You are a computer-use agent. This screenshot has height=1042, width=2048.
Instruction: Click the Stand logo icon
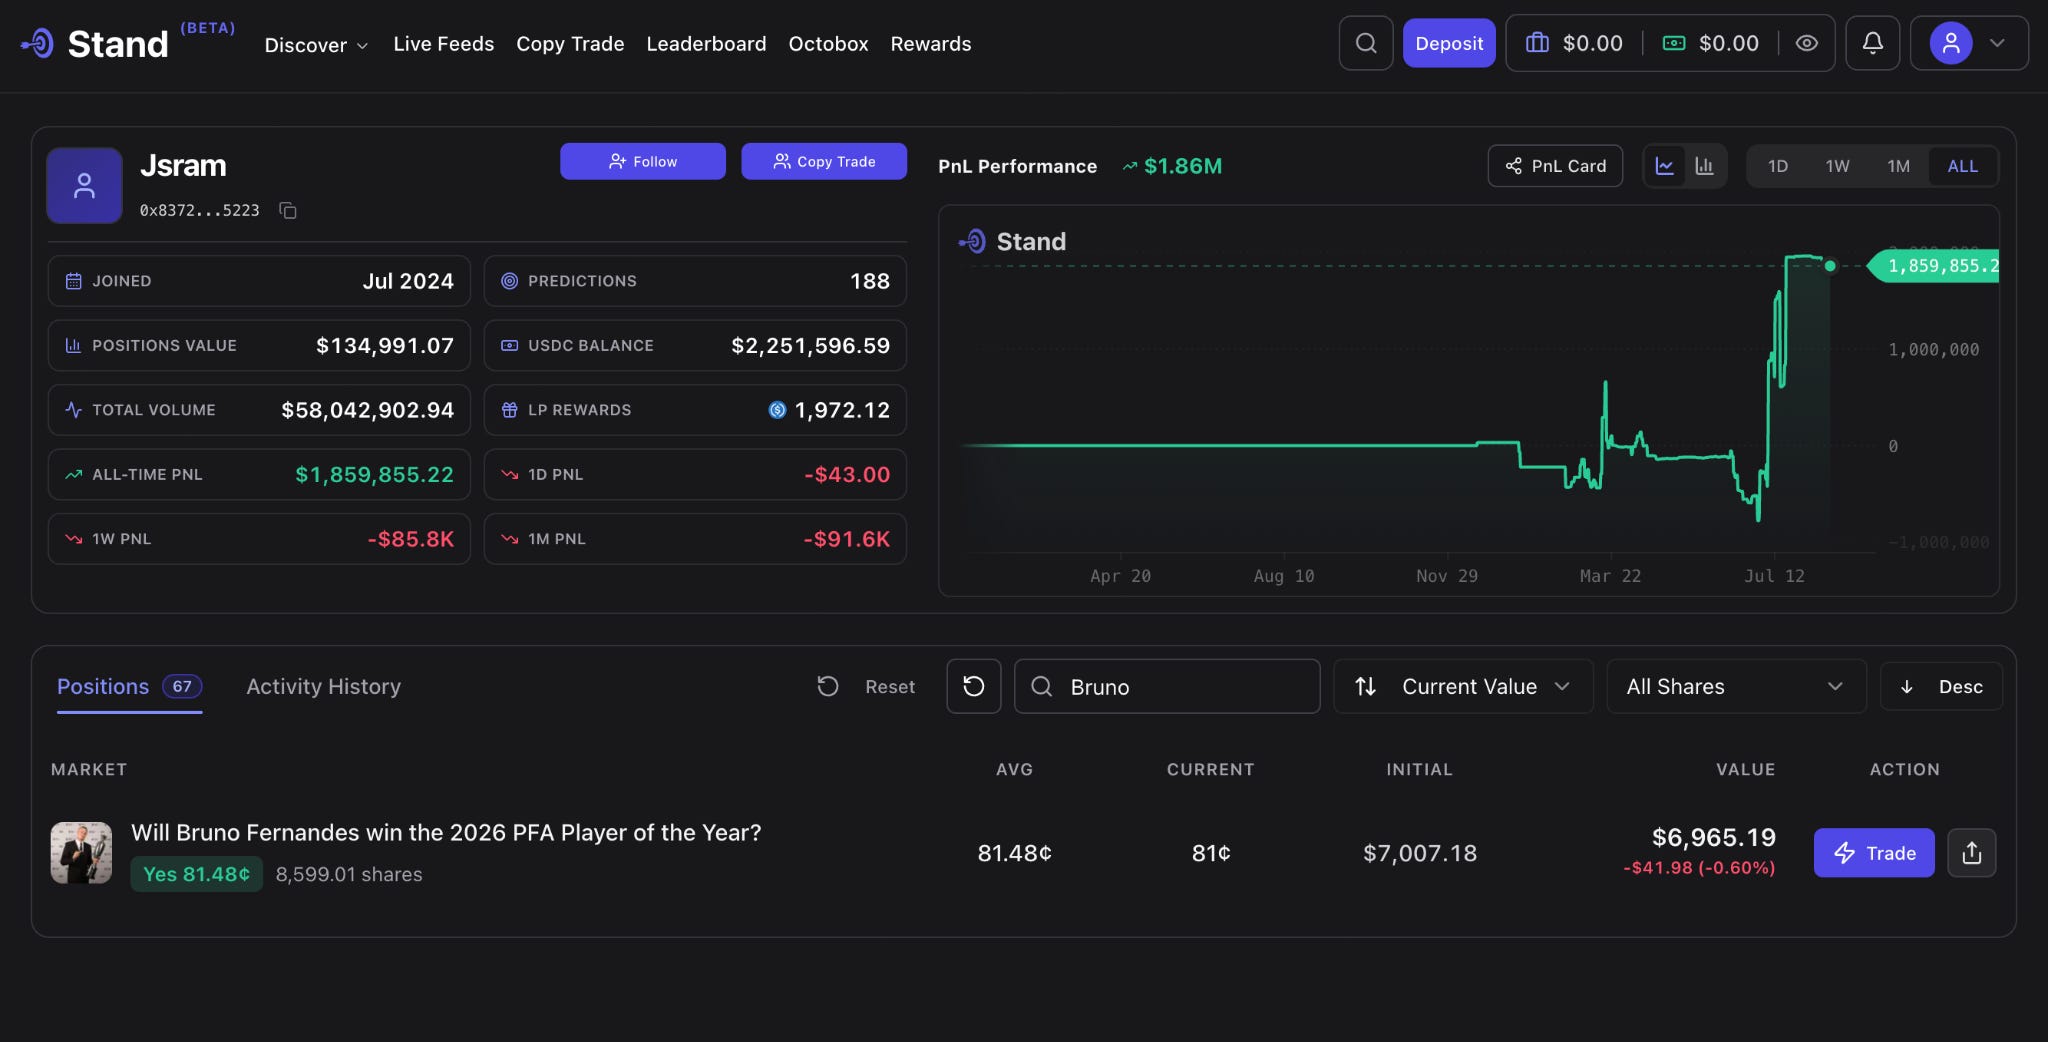point(38,43)
